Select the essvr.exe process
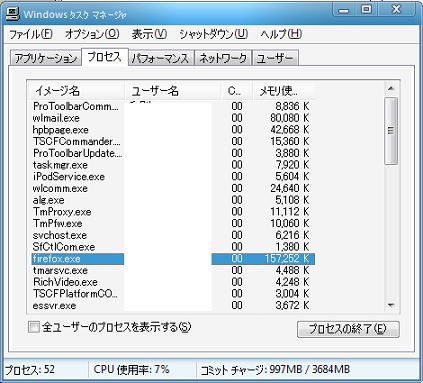The height and width of the screenshot is (383, 423). click(x=173, y=305)
